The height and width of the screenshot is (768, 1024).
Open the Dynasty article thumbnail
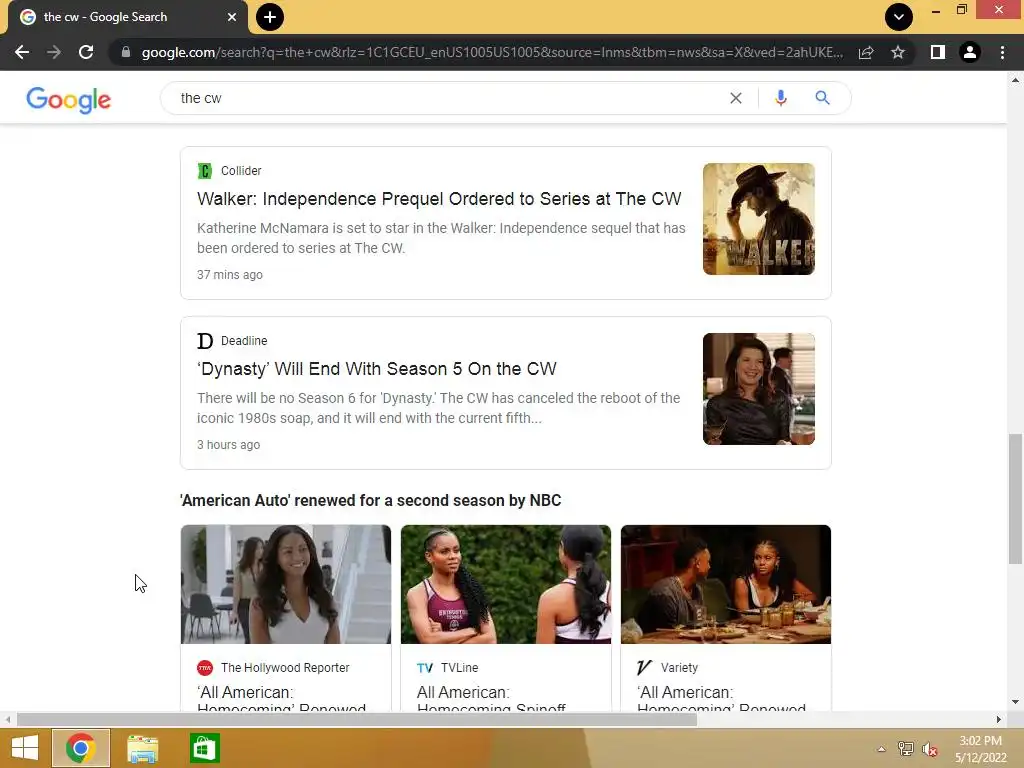(x=758, y=389)
